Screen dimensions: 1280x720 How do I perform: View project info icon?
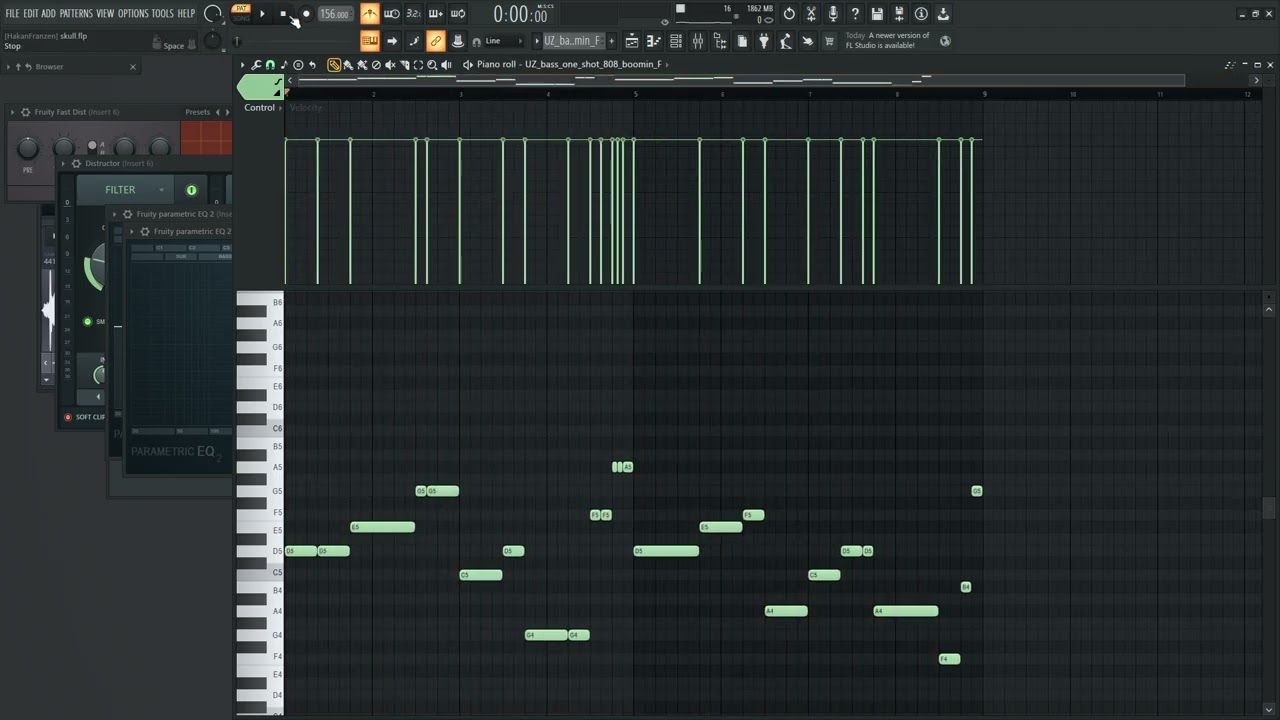click(x=921, y=14)
